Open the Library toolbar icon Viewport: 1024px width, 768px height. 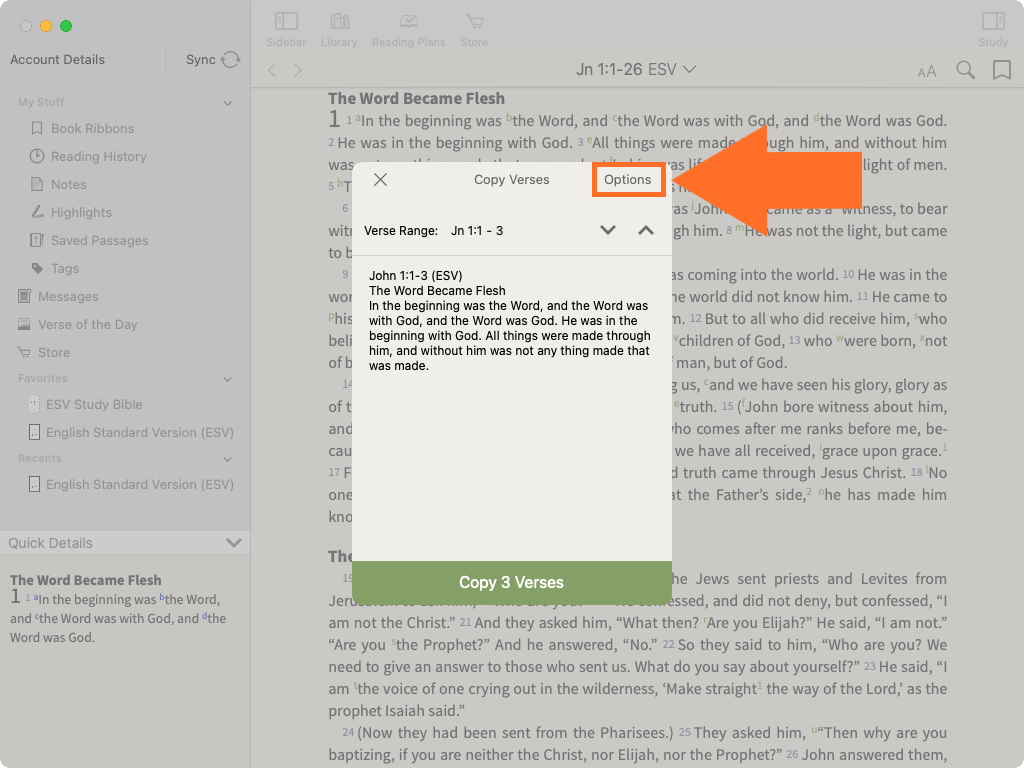click(x=339, y=29)
